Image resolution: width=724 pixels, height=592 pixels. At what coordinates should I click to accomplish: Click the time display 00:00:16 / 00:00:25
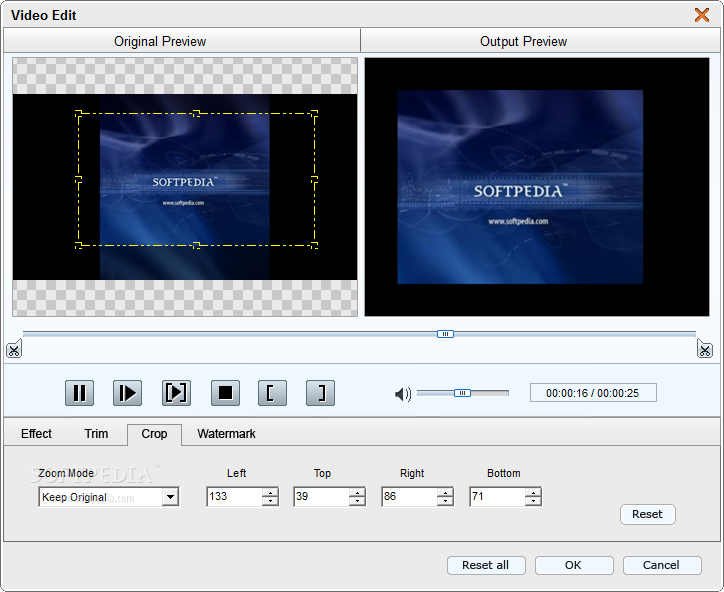coord(593,393)
